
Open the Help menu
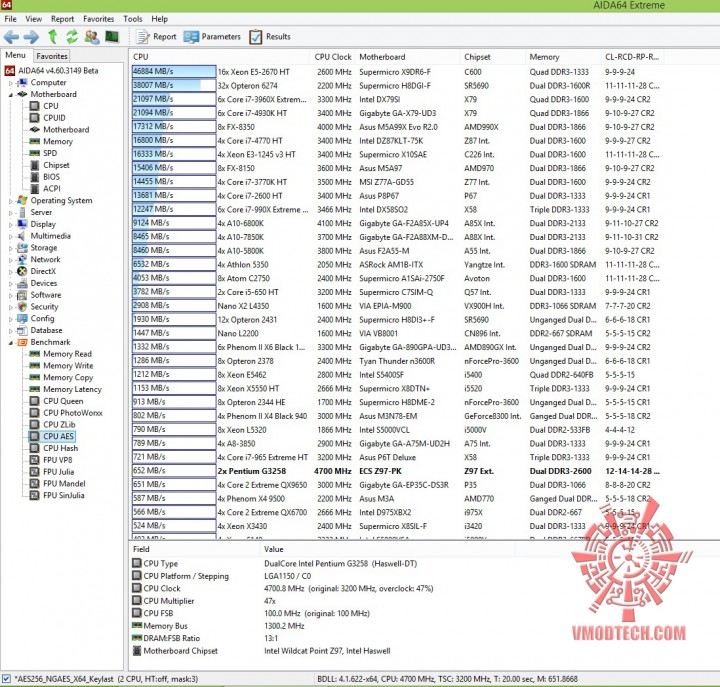(x=159, y=19)
